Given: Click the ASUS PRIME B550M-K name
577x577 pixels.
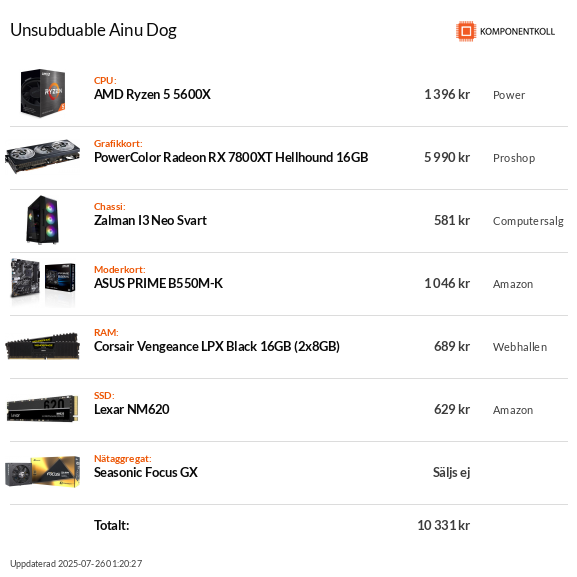Looking at the screenshot, I should 158,283.
